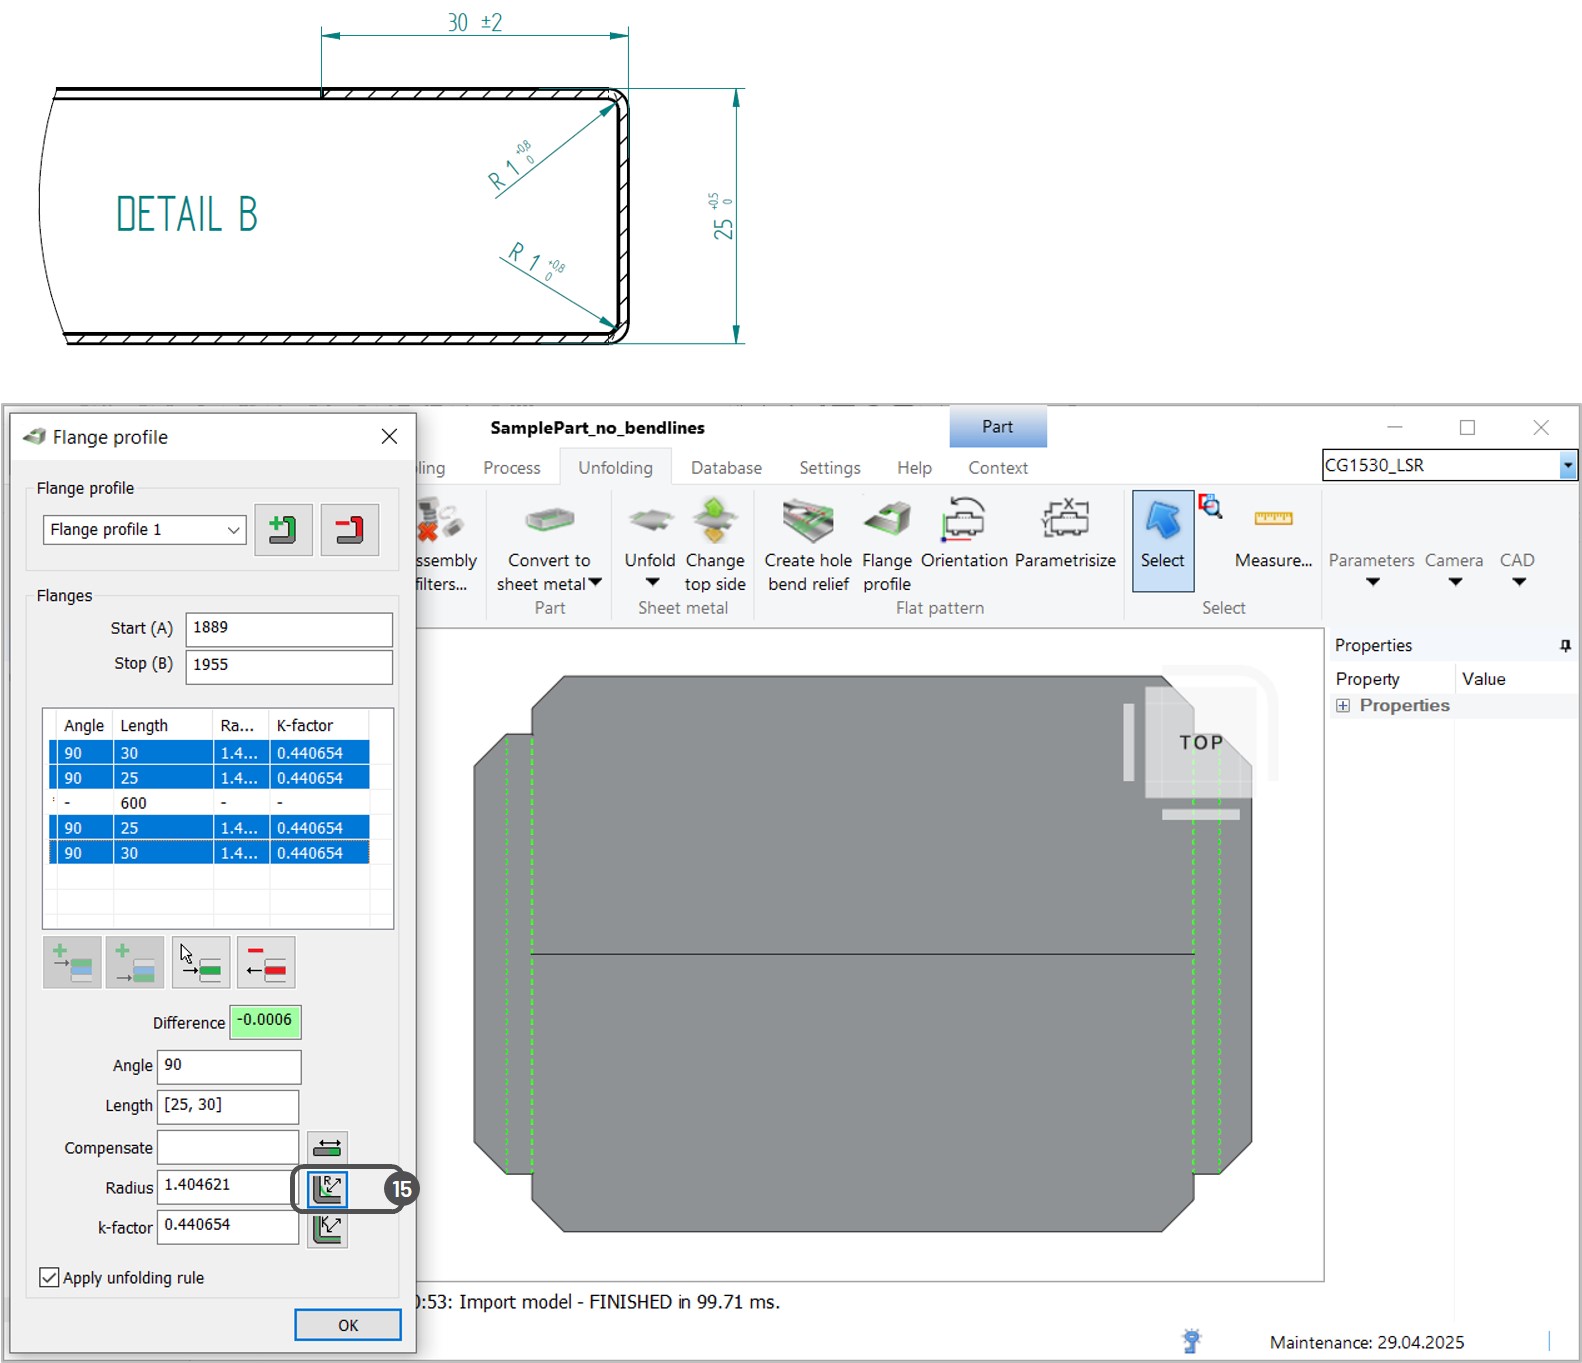Open the CG1530_LSR machine dropdown
This screenshot has width=1582, height=1363.
pyautogui.click(x=1567, y=465)
